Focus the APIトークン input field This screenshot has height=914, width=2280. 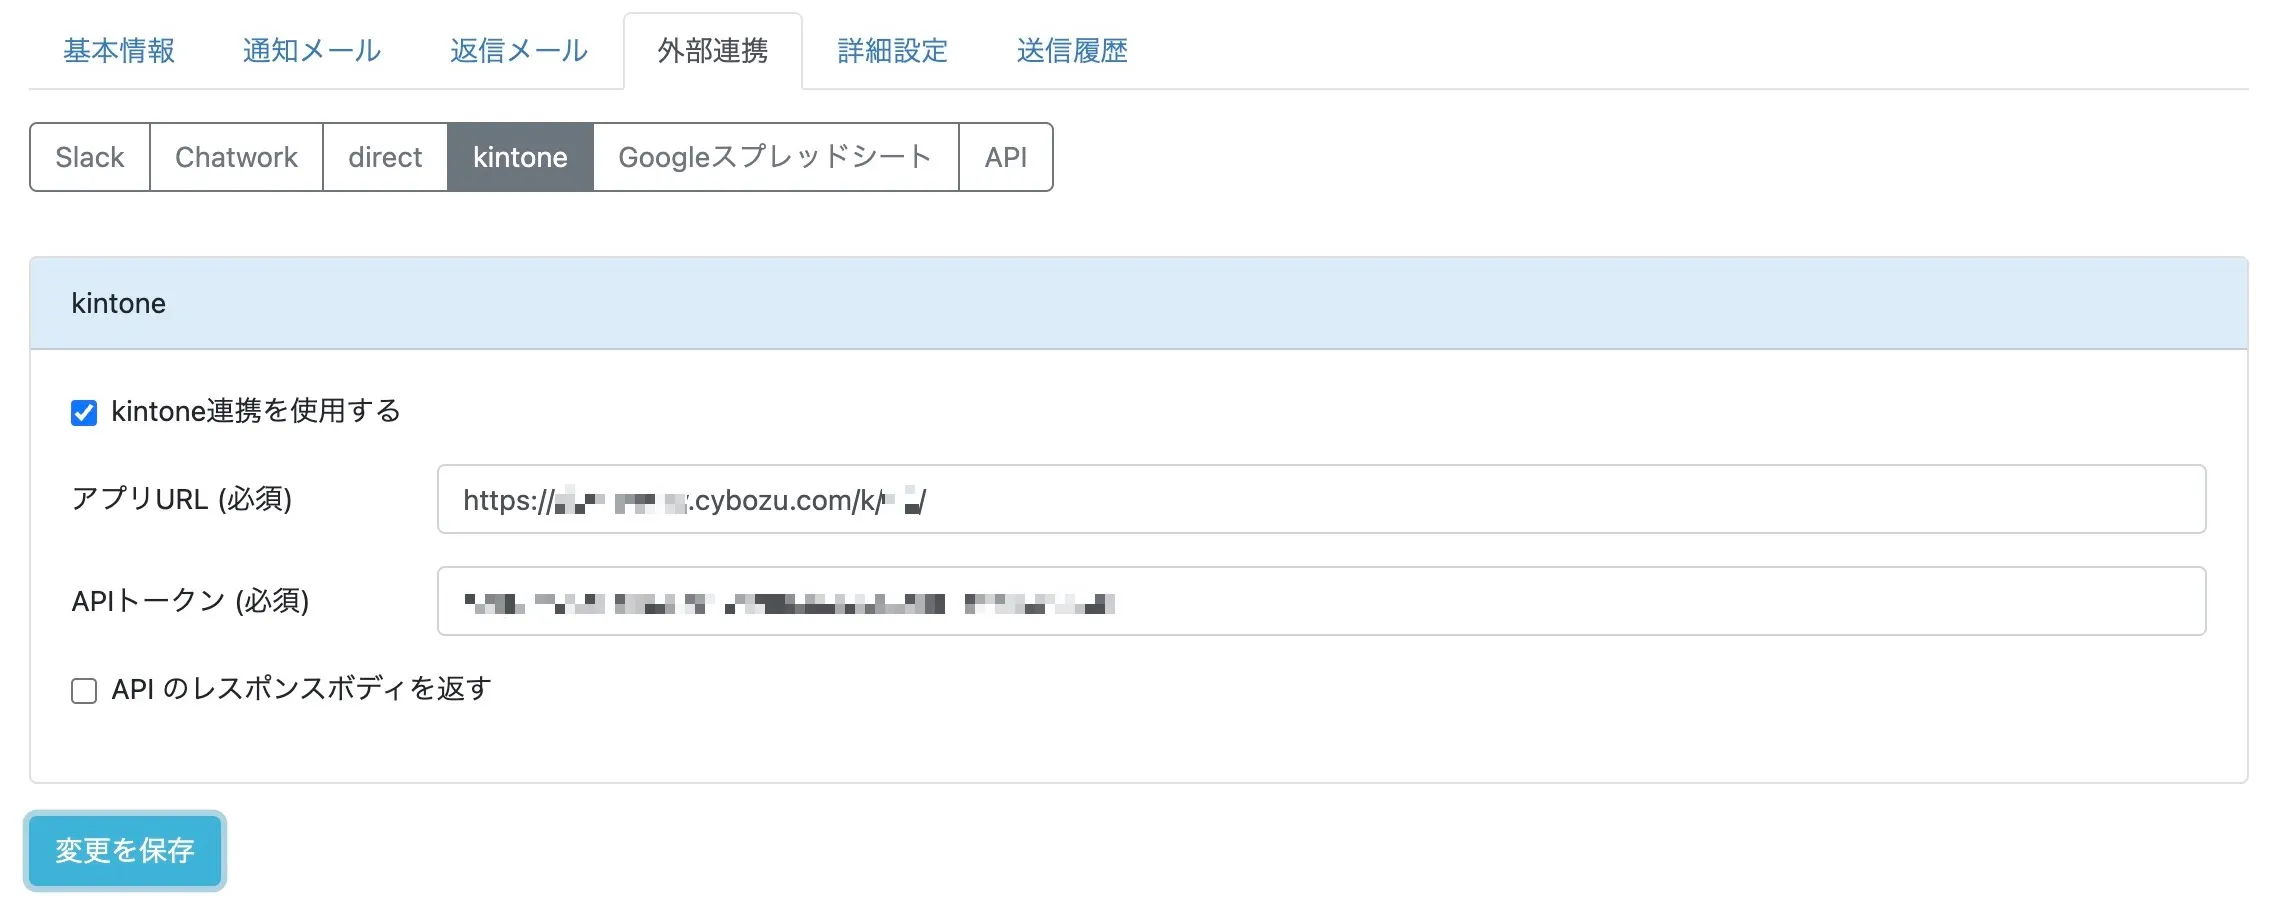(x=1321, y=601)
